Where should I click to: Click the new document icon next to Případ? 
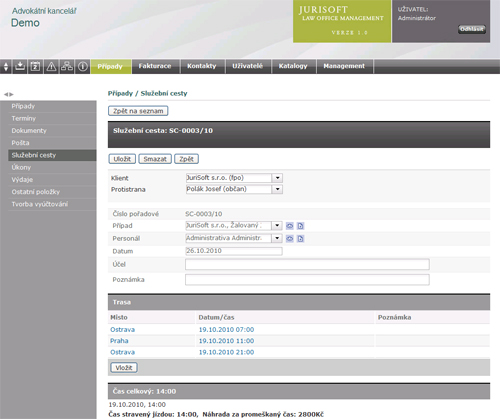click(x=301, y=226)
